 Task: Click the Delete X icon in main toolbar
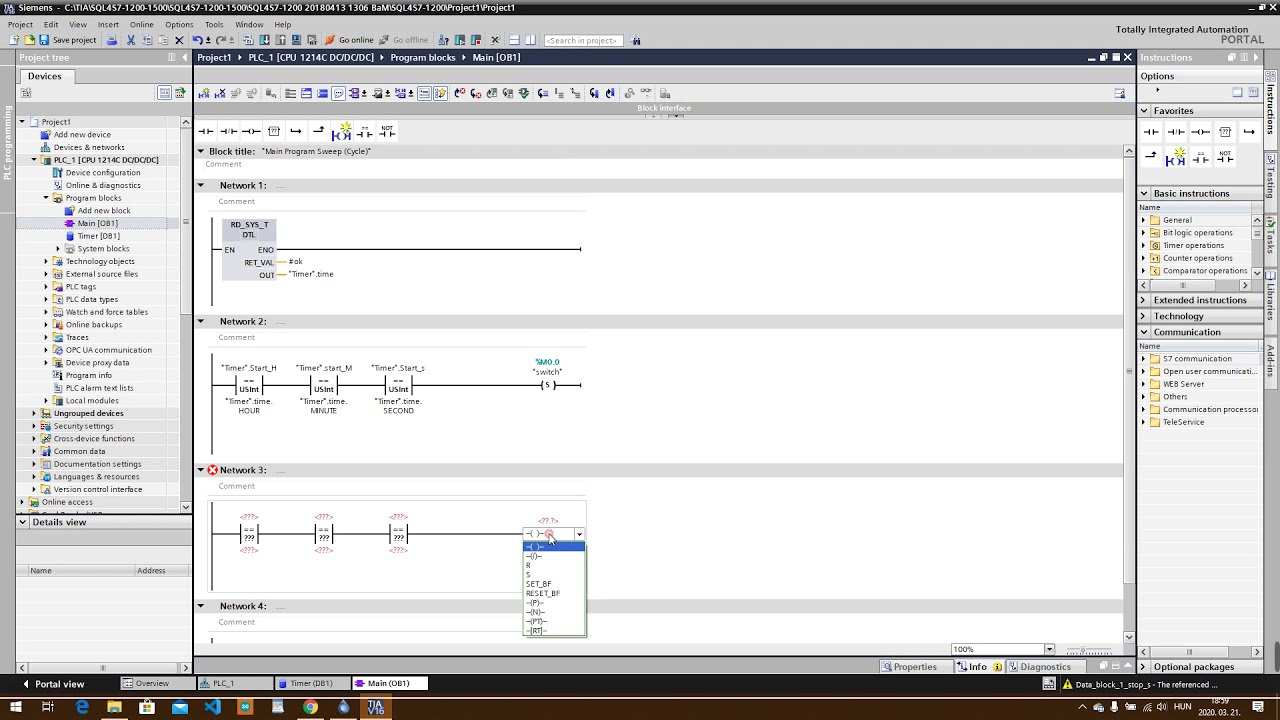tap(179, 40)
